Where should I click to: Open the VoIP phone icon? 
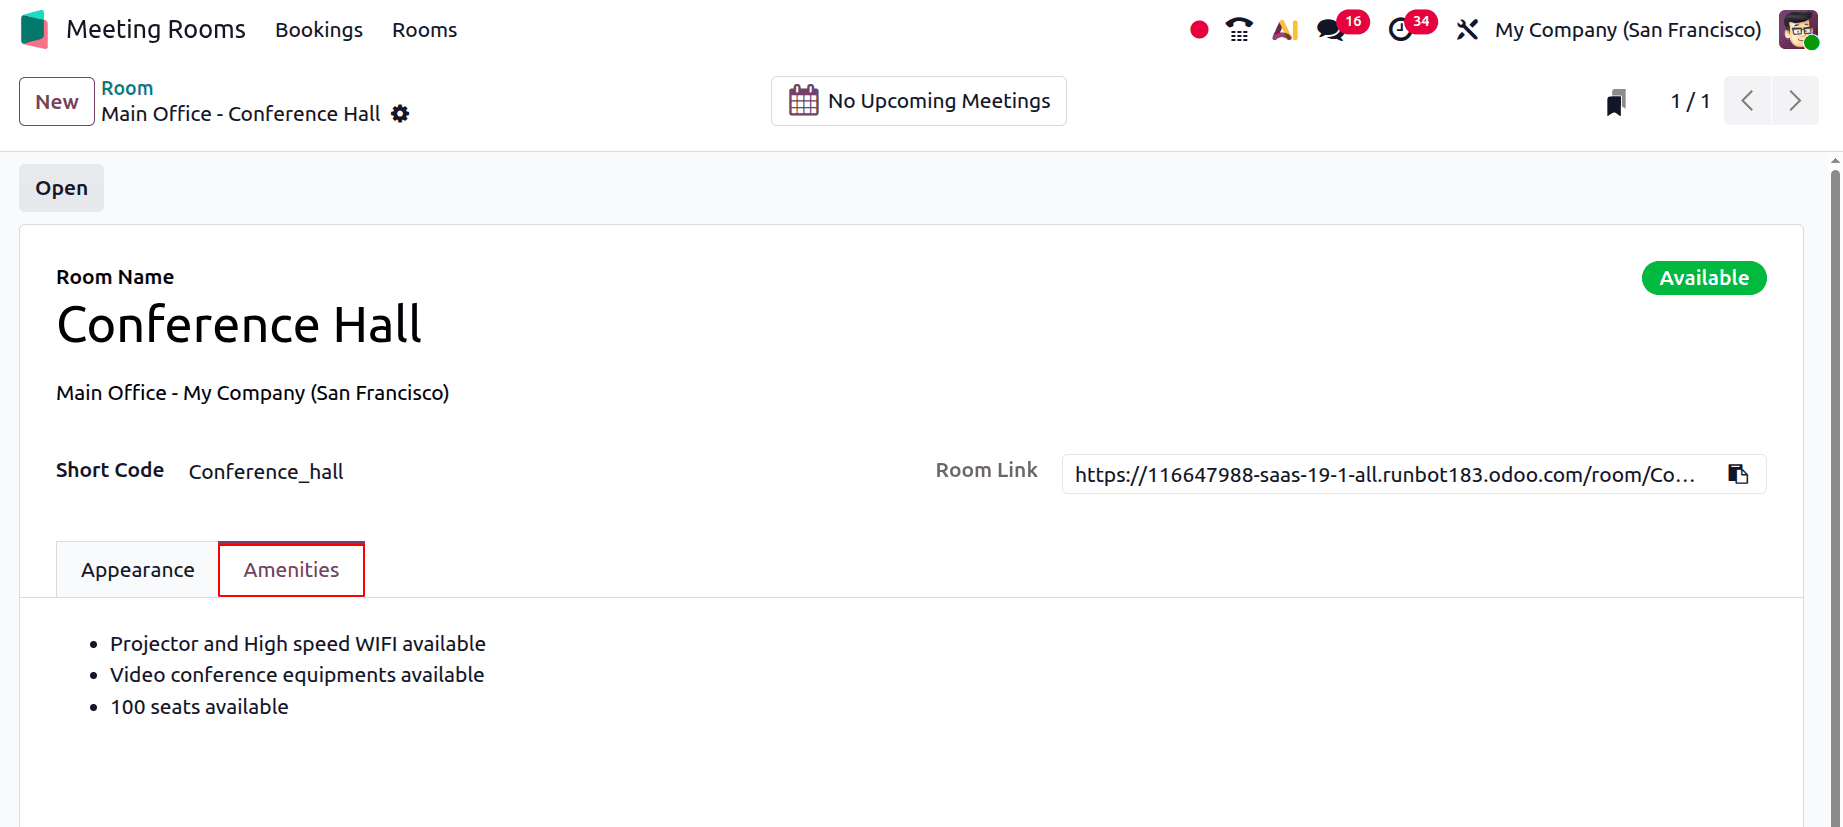point(1239,30)
